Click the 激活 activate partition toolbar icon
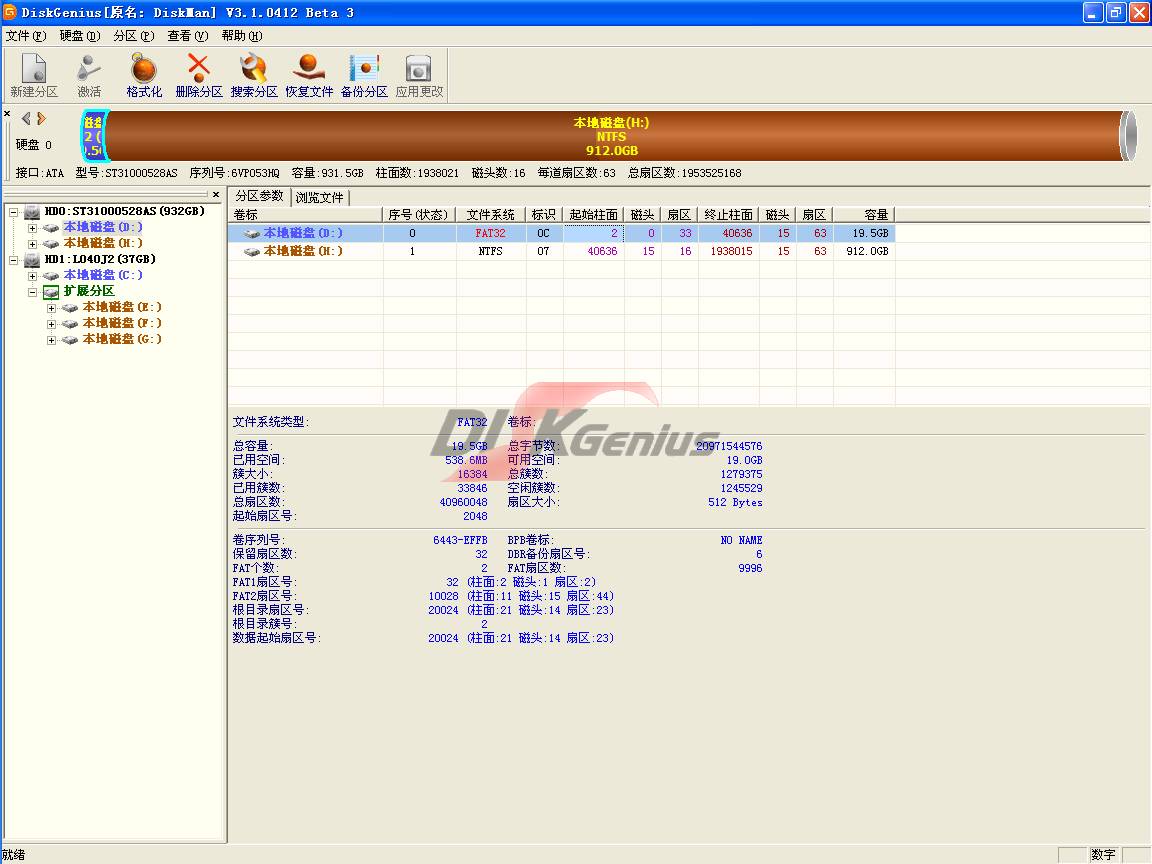This screenshot has width=1152, height=864. 89,75
